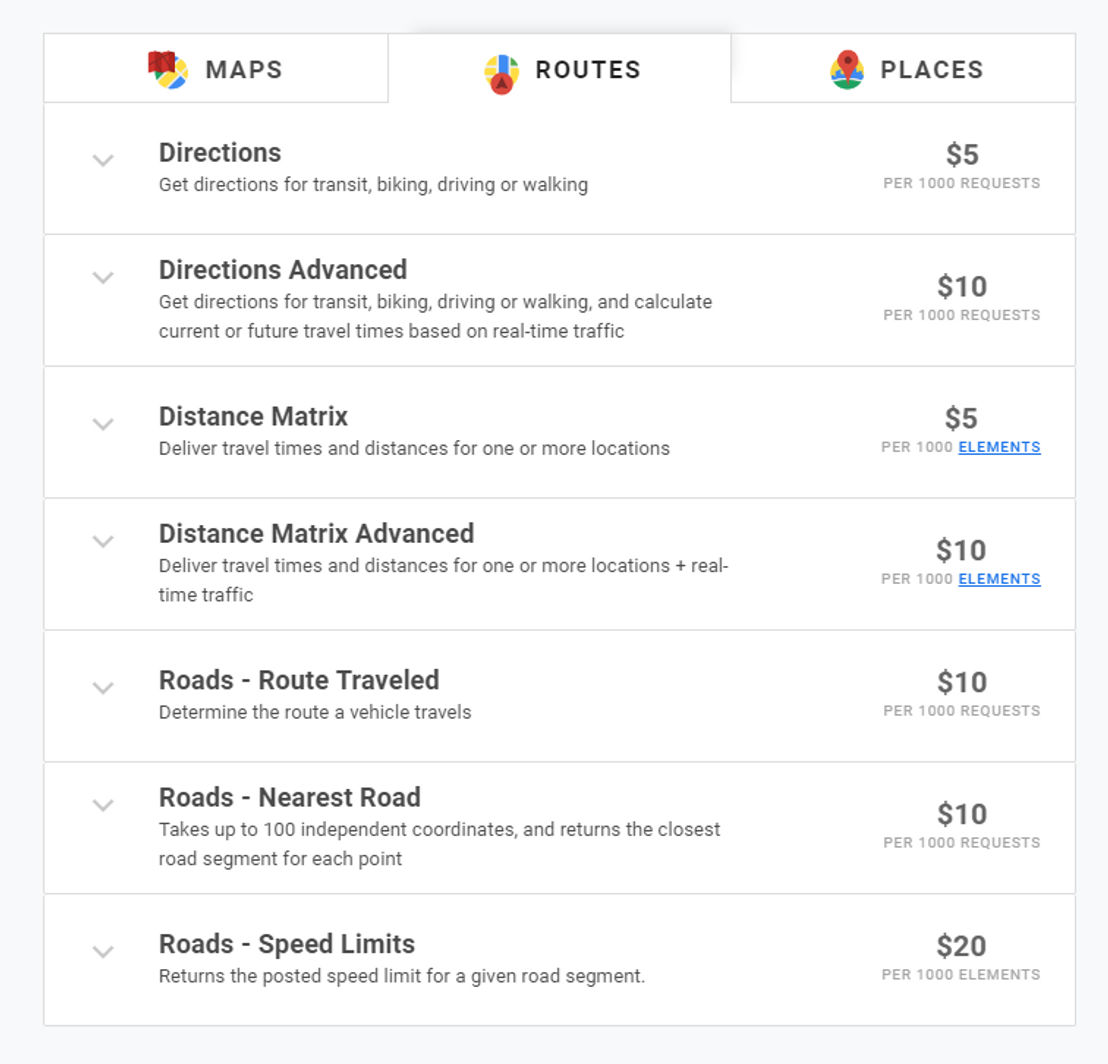Click the Distance Matrix heading
Image resolution: width=1108 pixels, height=1064 pixels.
253,417
